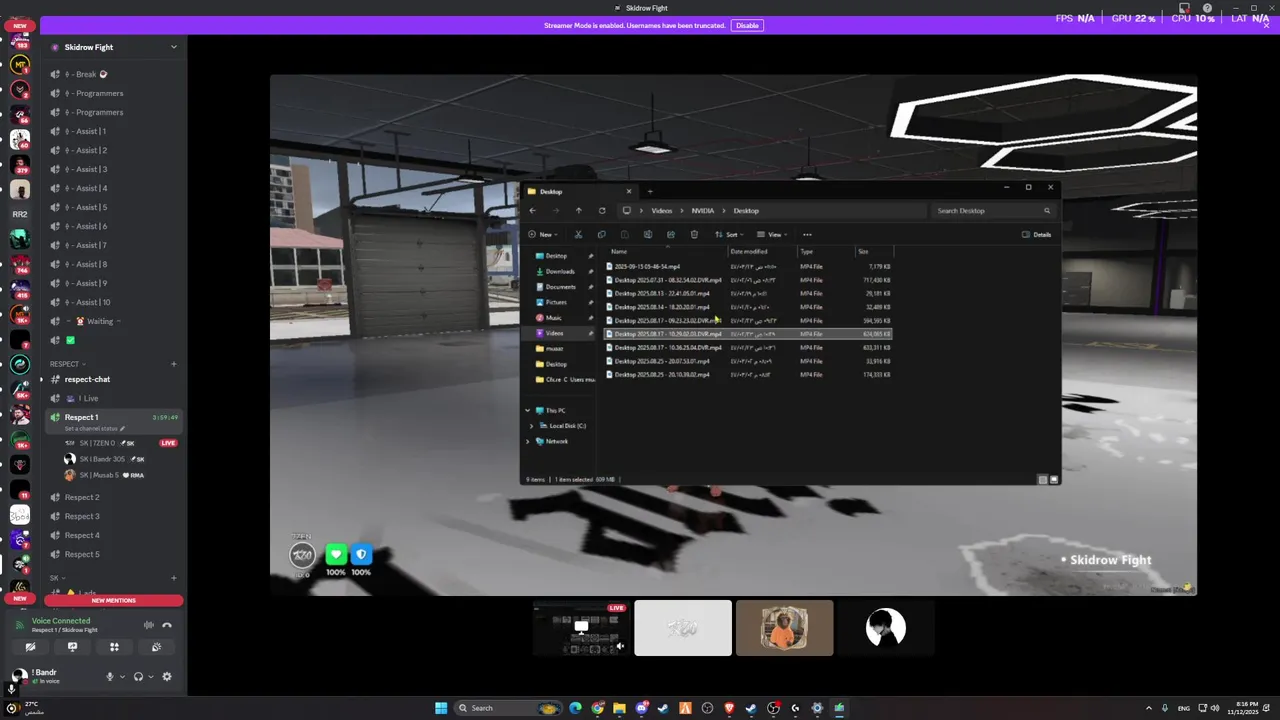Viewport: 1280px width, 720px height.
Task: Open microphone input device options arrow
Action: click(x=122, y=677)
